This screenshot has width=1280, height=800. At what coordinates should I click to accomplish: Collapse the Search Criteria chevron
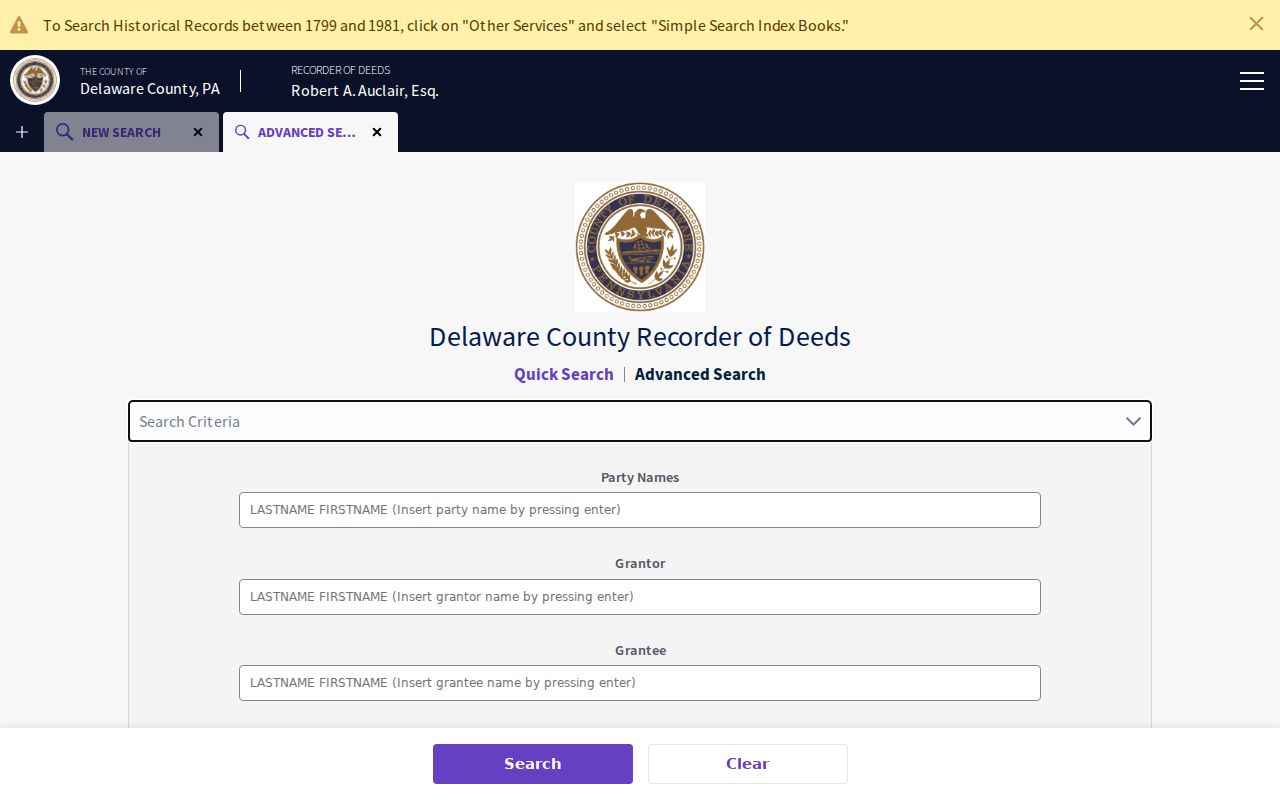click(1133, 421)
